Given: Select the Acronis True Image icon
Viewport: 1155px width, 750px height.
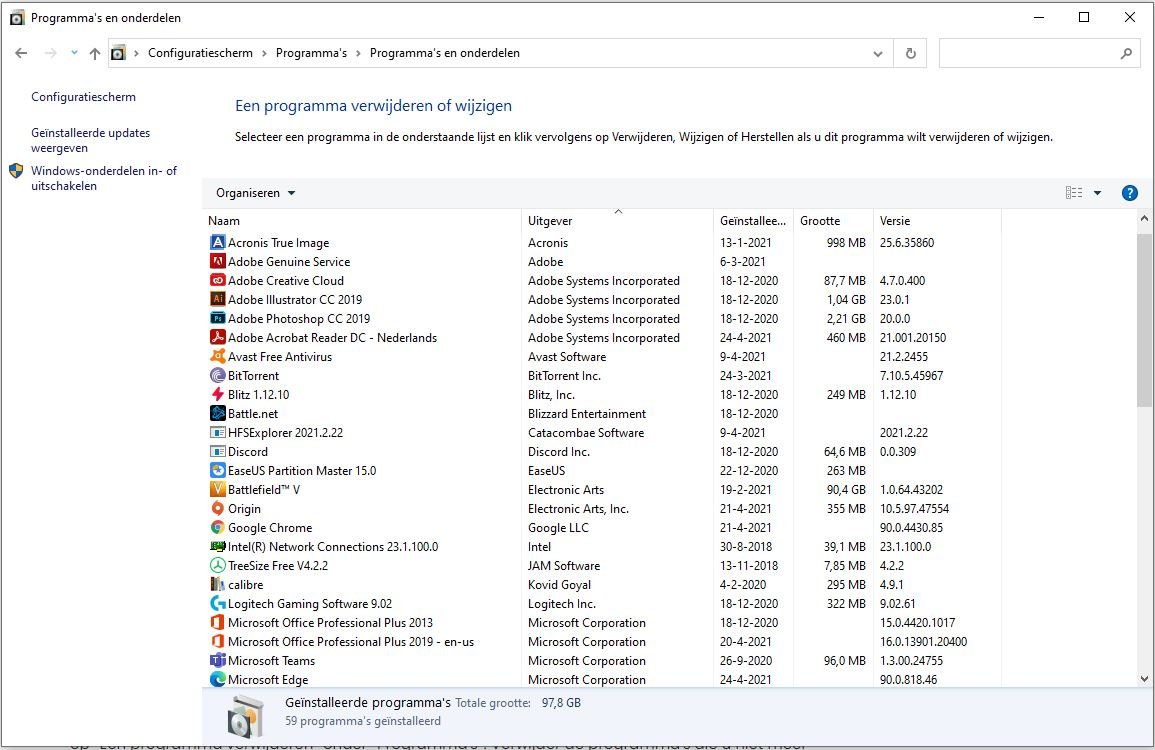Looking at the screenshot, I should pyautogui.click(x=218, y=242).
